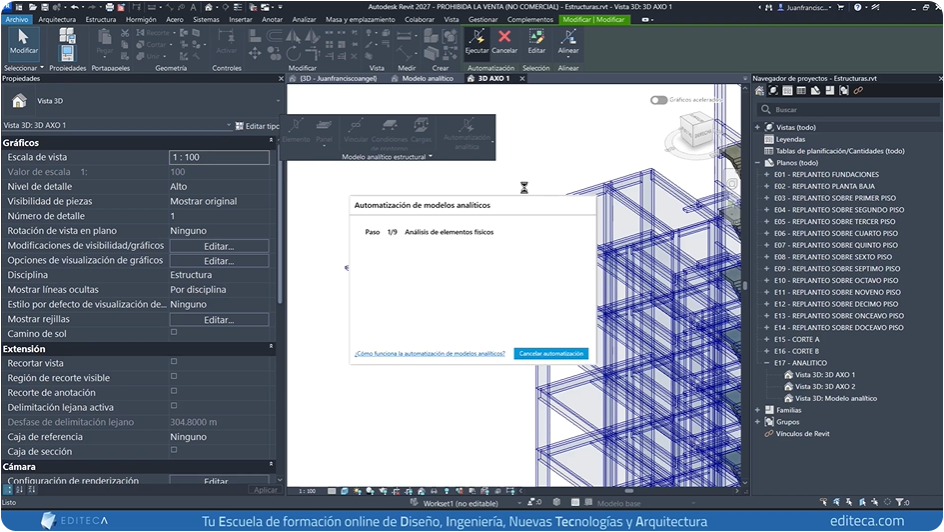
Task: Toggle the Gráficos acelerados switch
Action: click(658, 100)
